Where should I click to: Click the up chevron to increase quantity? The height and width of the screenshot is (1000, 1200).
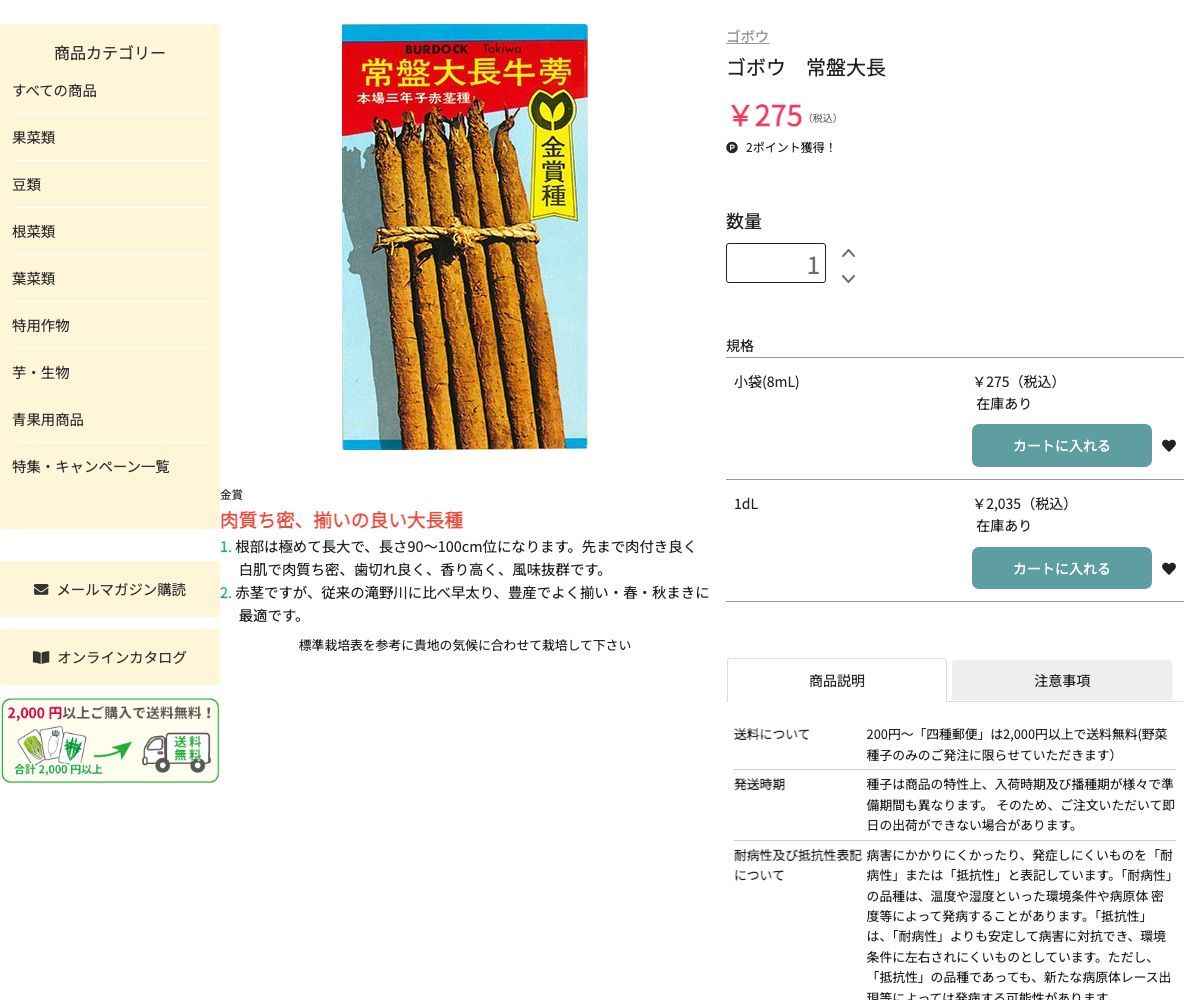[848, 253]
